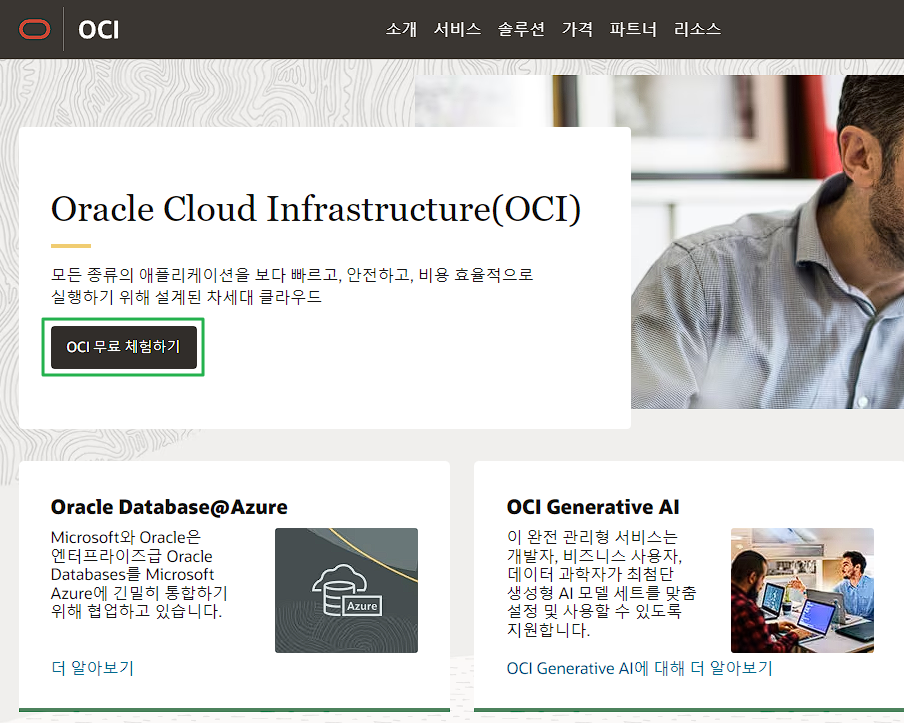Viewport: 904px width, 723px height.
Task: Open the 리소스 navigation item
Action: pyautogui.click(x=697, y=29)
